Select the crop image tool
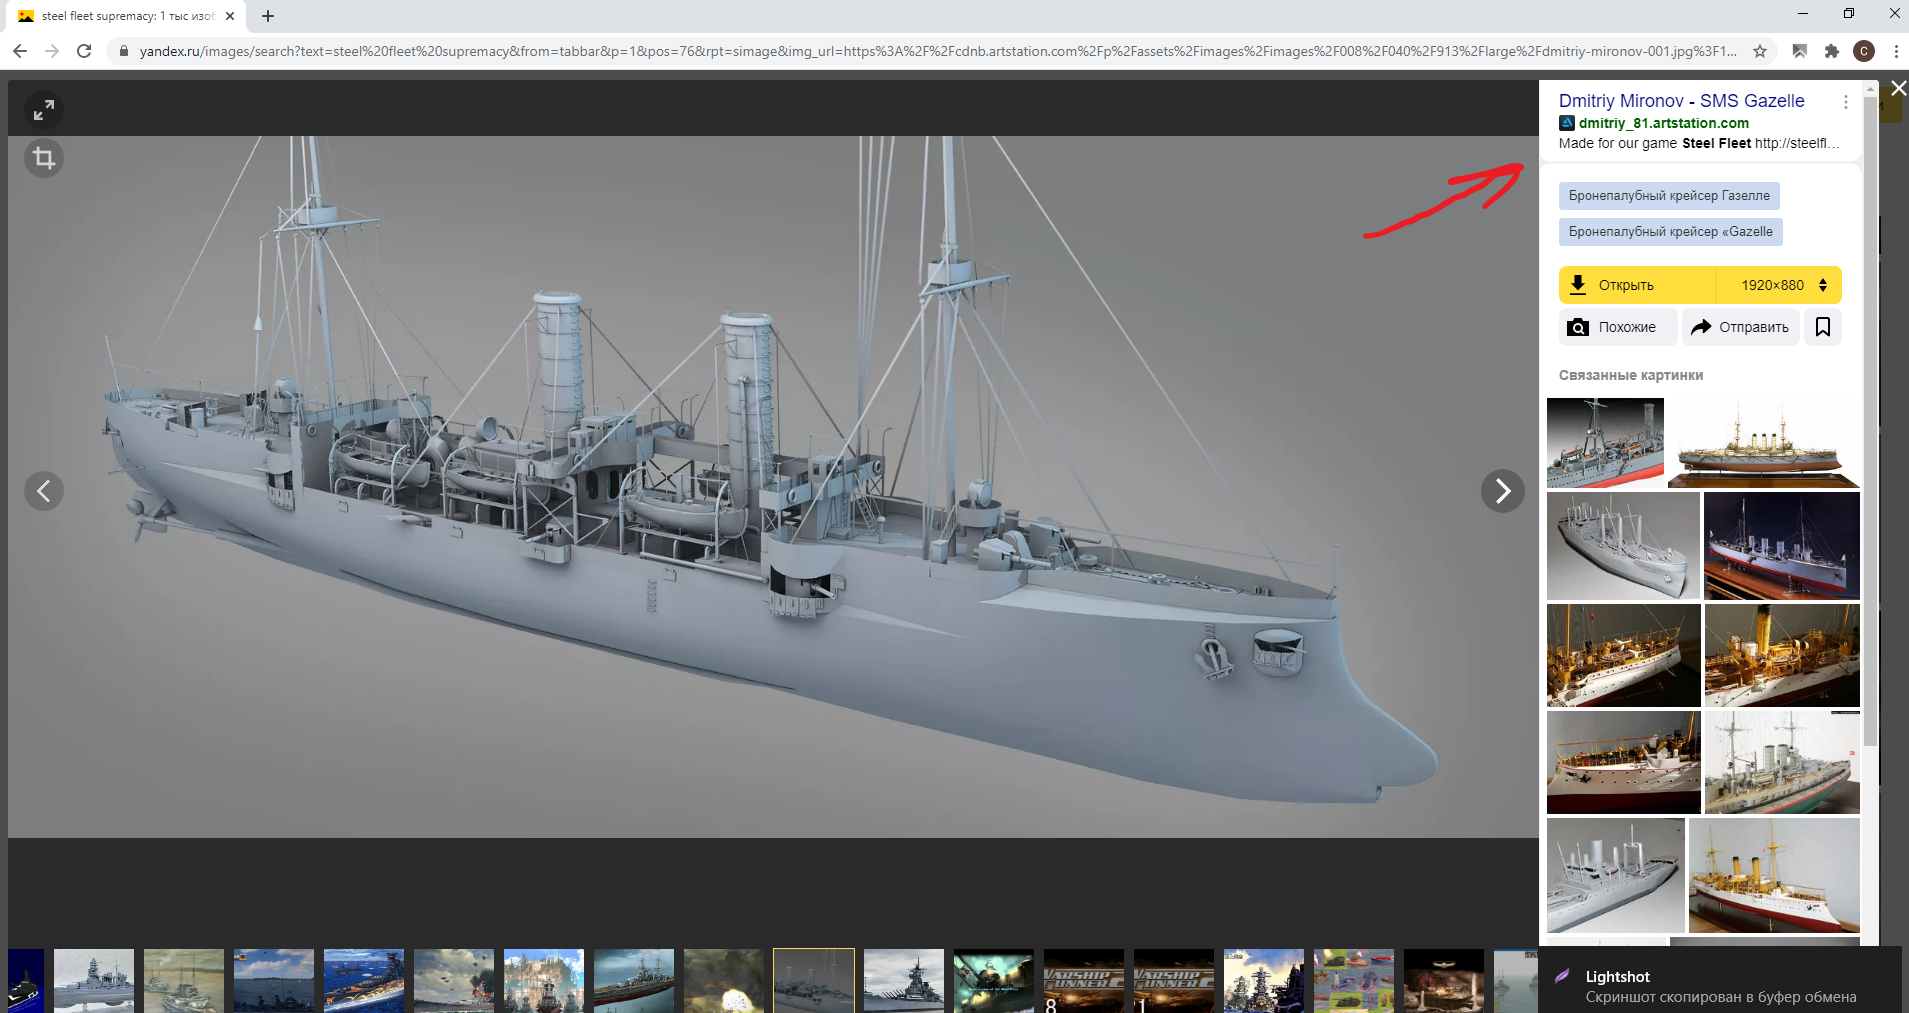Viewport: 1909px width, 1013px height. pos(44,158)
